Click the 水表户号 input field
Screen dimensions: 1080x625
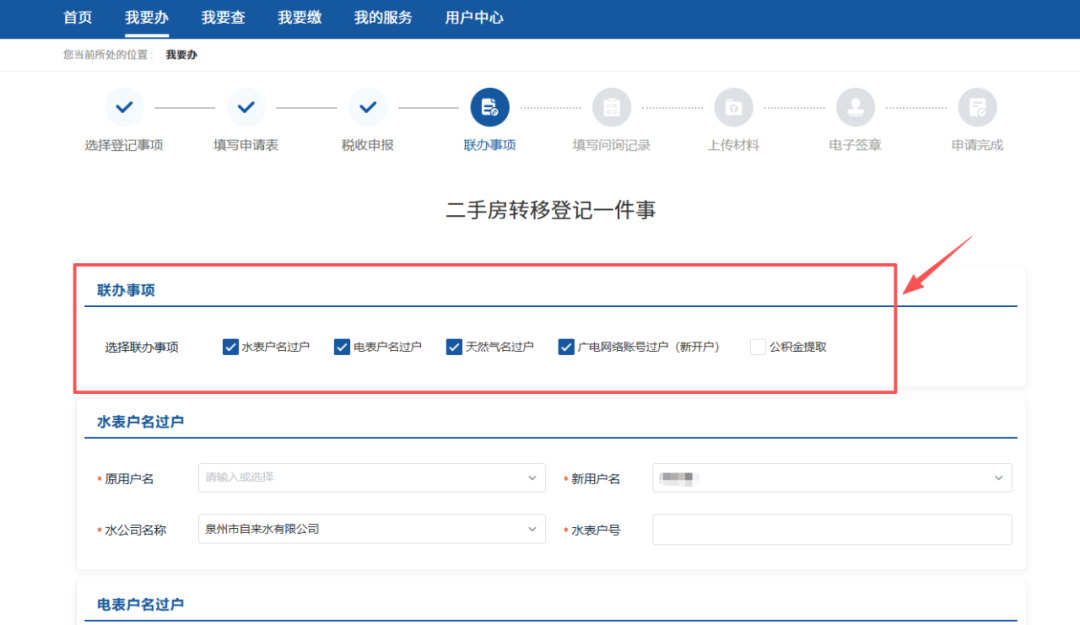click(x=831, y=529)
